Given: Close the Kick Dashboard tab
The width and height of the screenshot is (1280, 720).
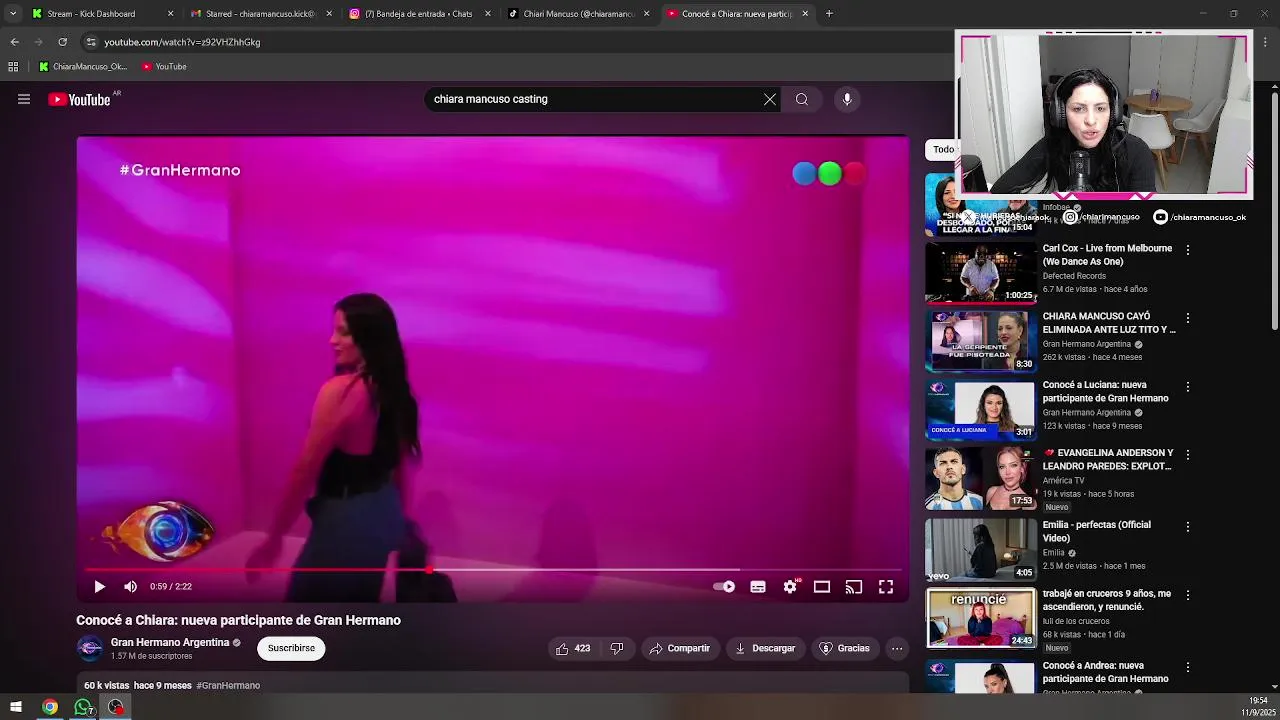Looking at the screenshot, I should (170, 14).
